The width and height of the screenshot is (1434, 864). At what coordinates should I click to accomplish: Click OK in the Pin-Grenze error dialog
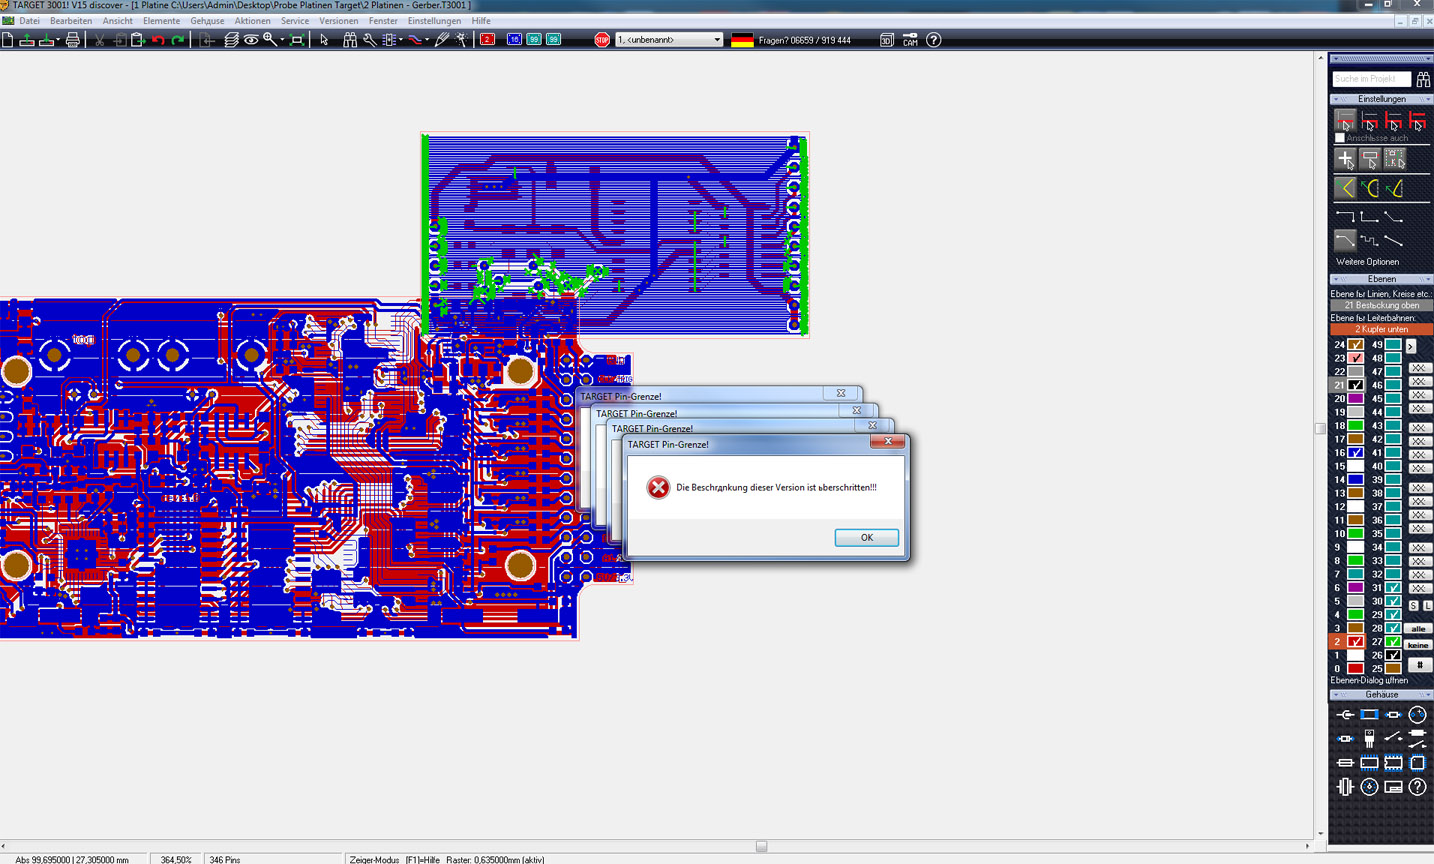coord(866,537)
